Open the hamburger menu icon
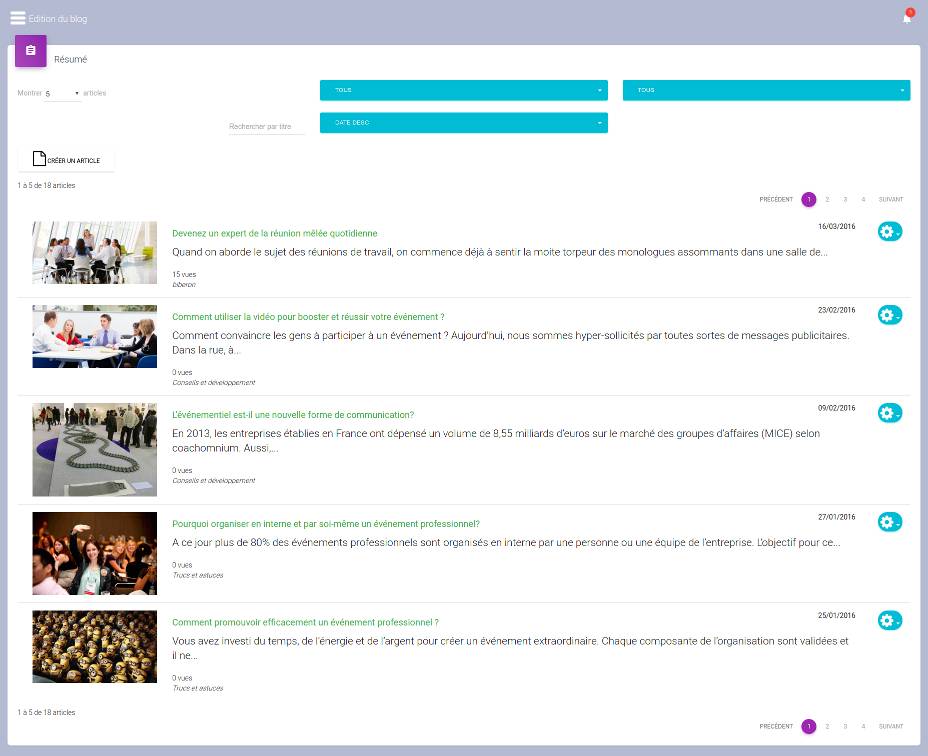928x756 pixels. click(x=18, y=18)
